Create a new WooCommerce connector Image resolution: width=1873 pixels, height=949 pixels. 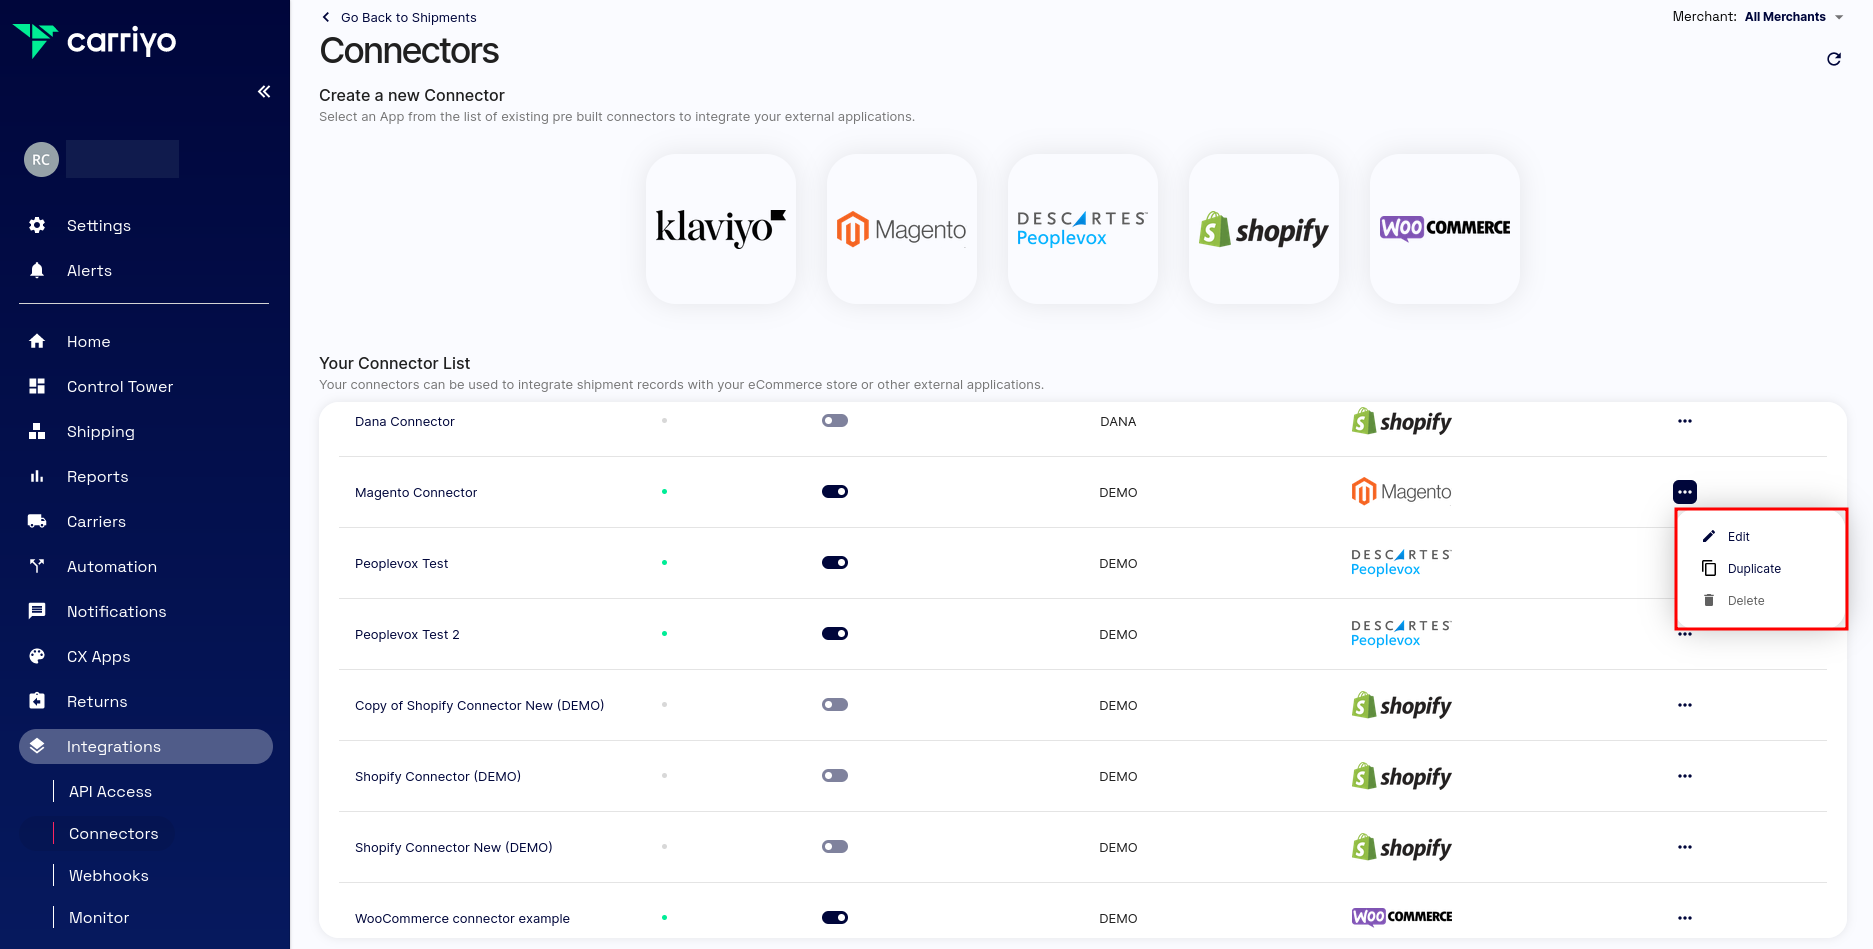(1445, 229)
